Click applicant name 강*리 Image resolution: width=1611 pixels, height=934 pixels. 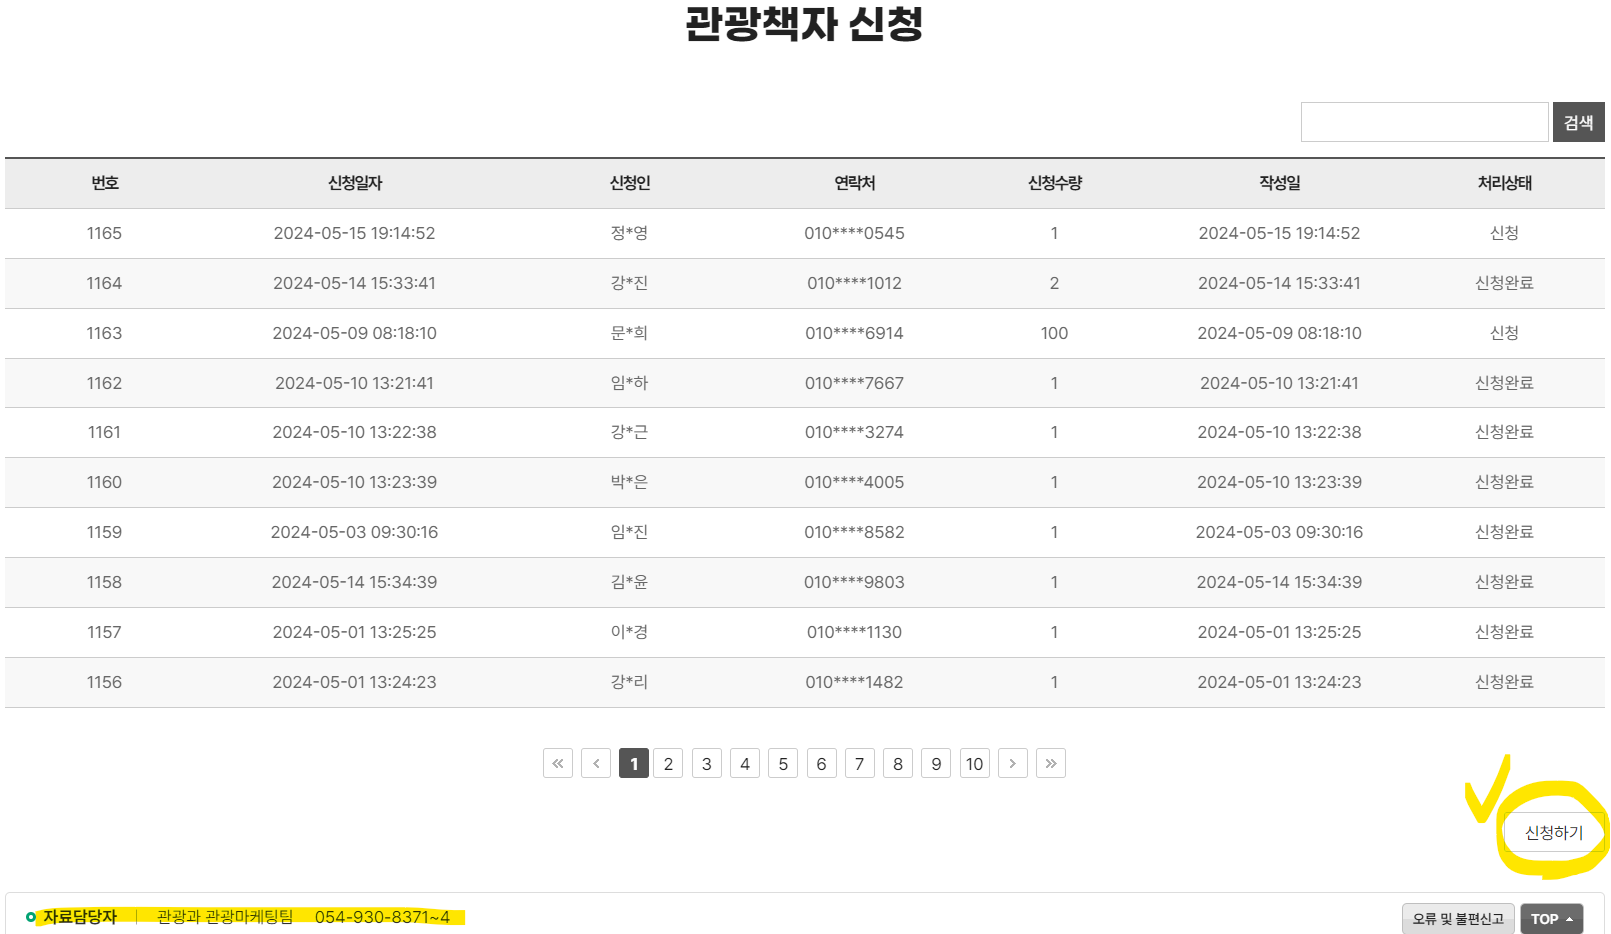pos(630,682)
